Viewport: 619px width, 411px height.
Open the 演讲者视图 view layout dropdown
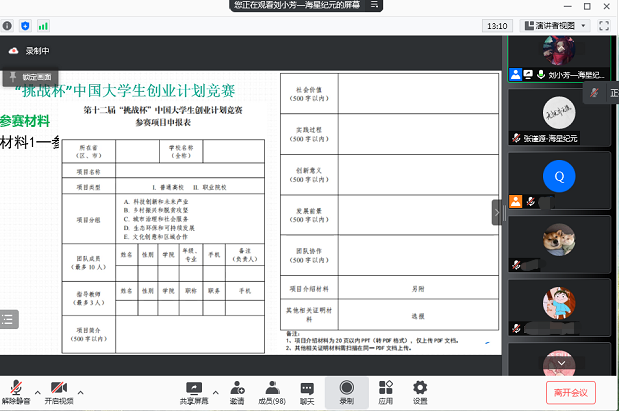[x=554, y=25]
